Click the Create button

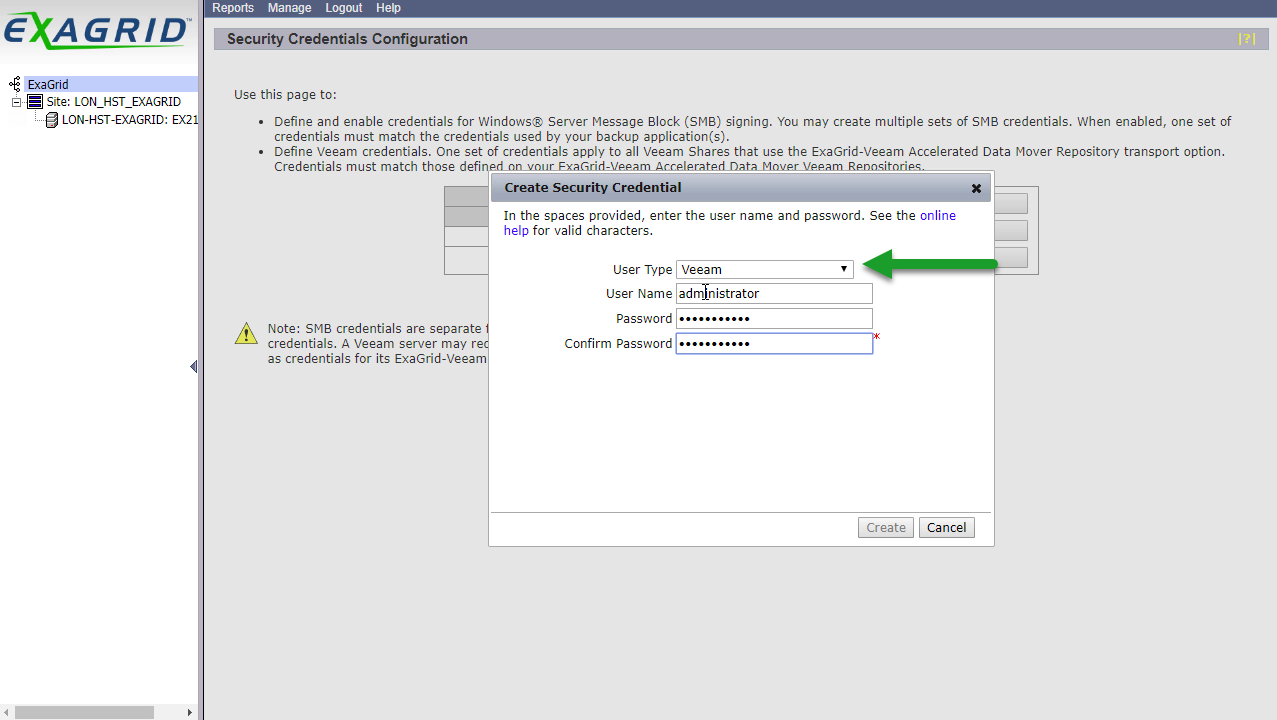coord(886,527)
